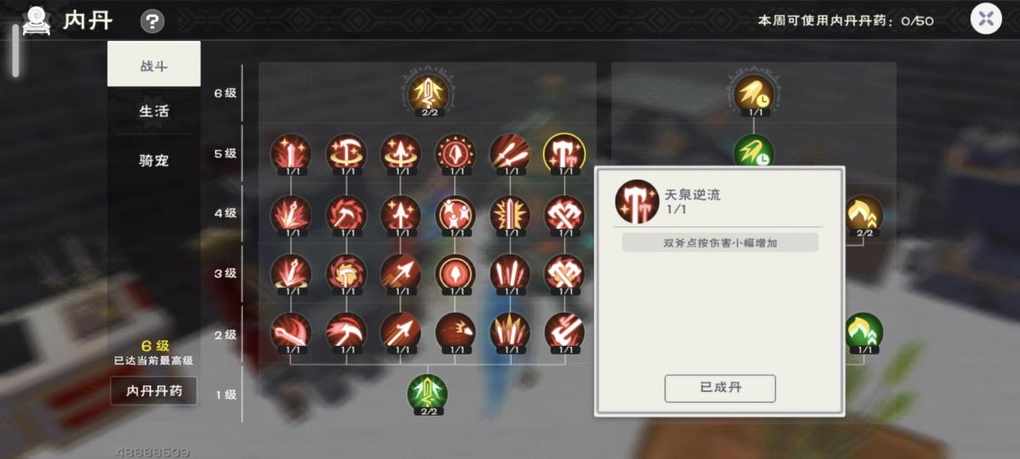Click the highlighted double-axe skill in level 5
This screenshot has width=1020, height=459.
tap(564, 154)
